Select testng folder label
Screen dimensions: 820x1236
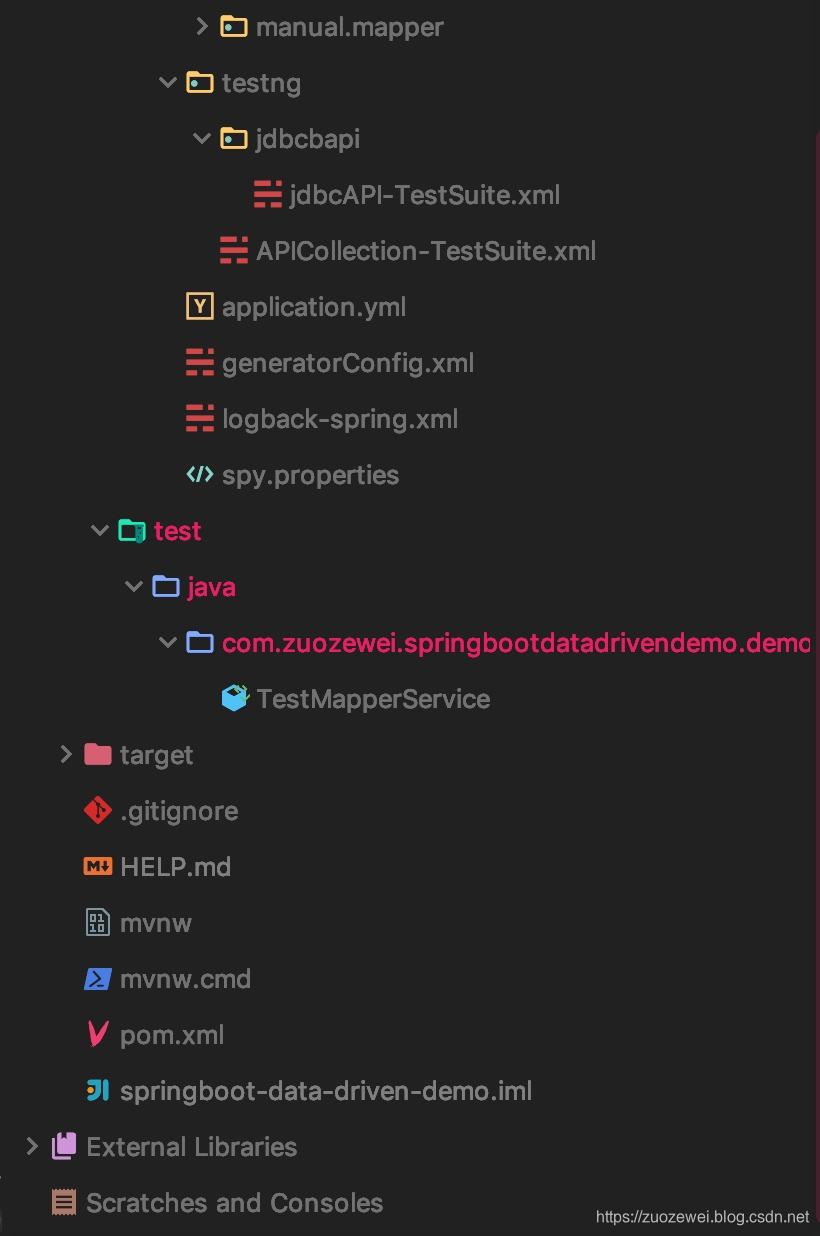pos(261,84)
